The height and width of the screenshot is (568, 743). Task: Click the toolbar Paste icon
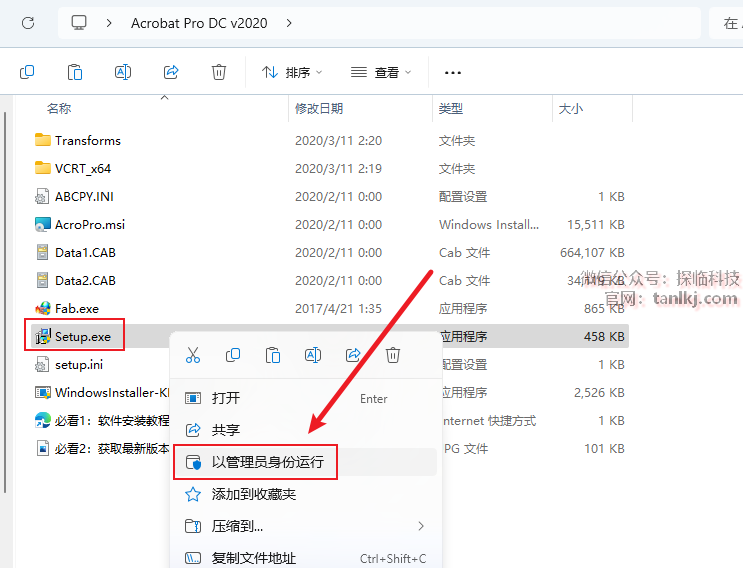[75, 72]
